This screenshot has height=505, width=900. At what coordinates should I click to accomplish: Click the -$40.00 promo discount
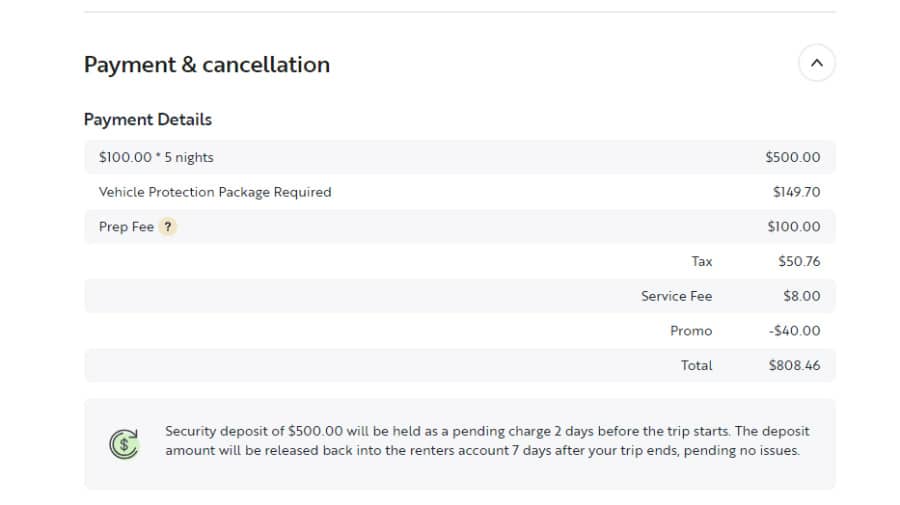pos(794,331)
